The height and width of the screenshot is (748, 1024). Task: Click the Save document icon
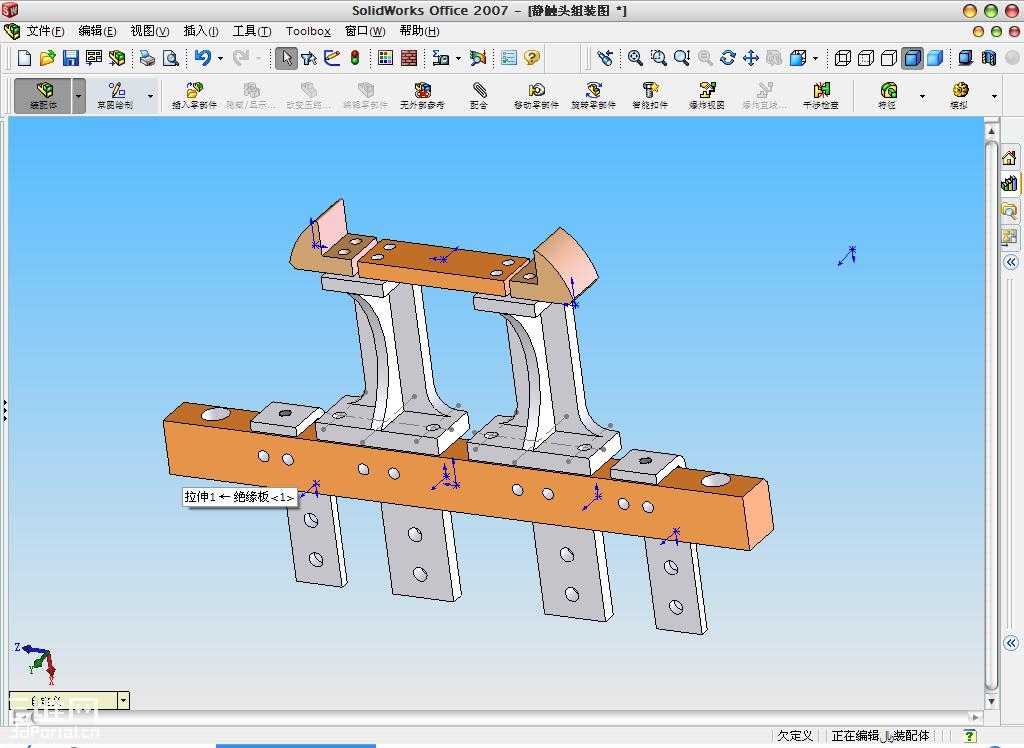pyautogui.click(x=70, y=58)
